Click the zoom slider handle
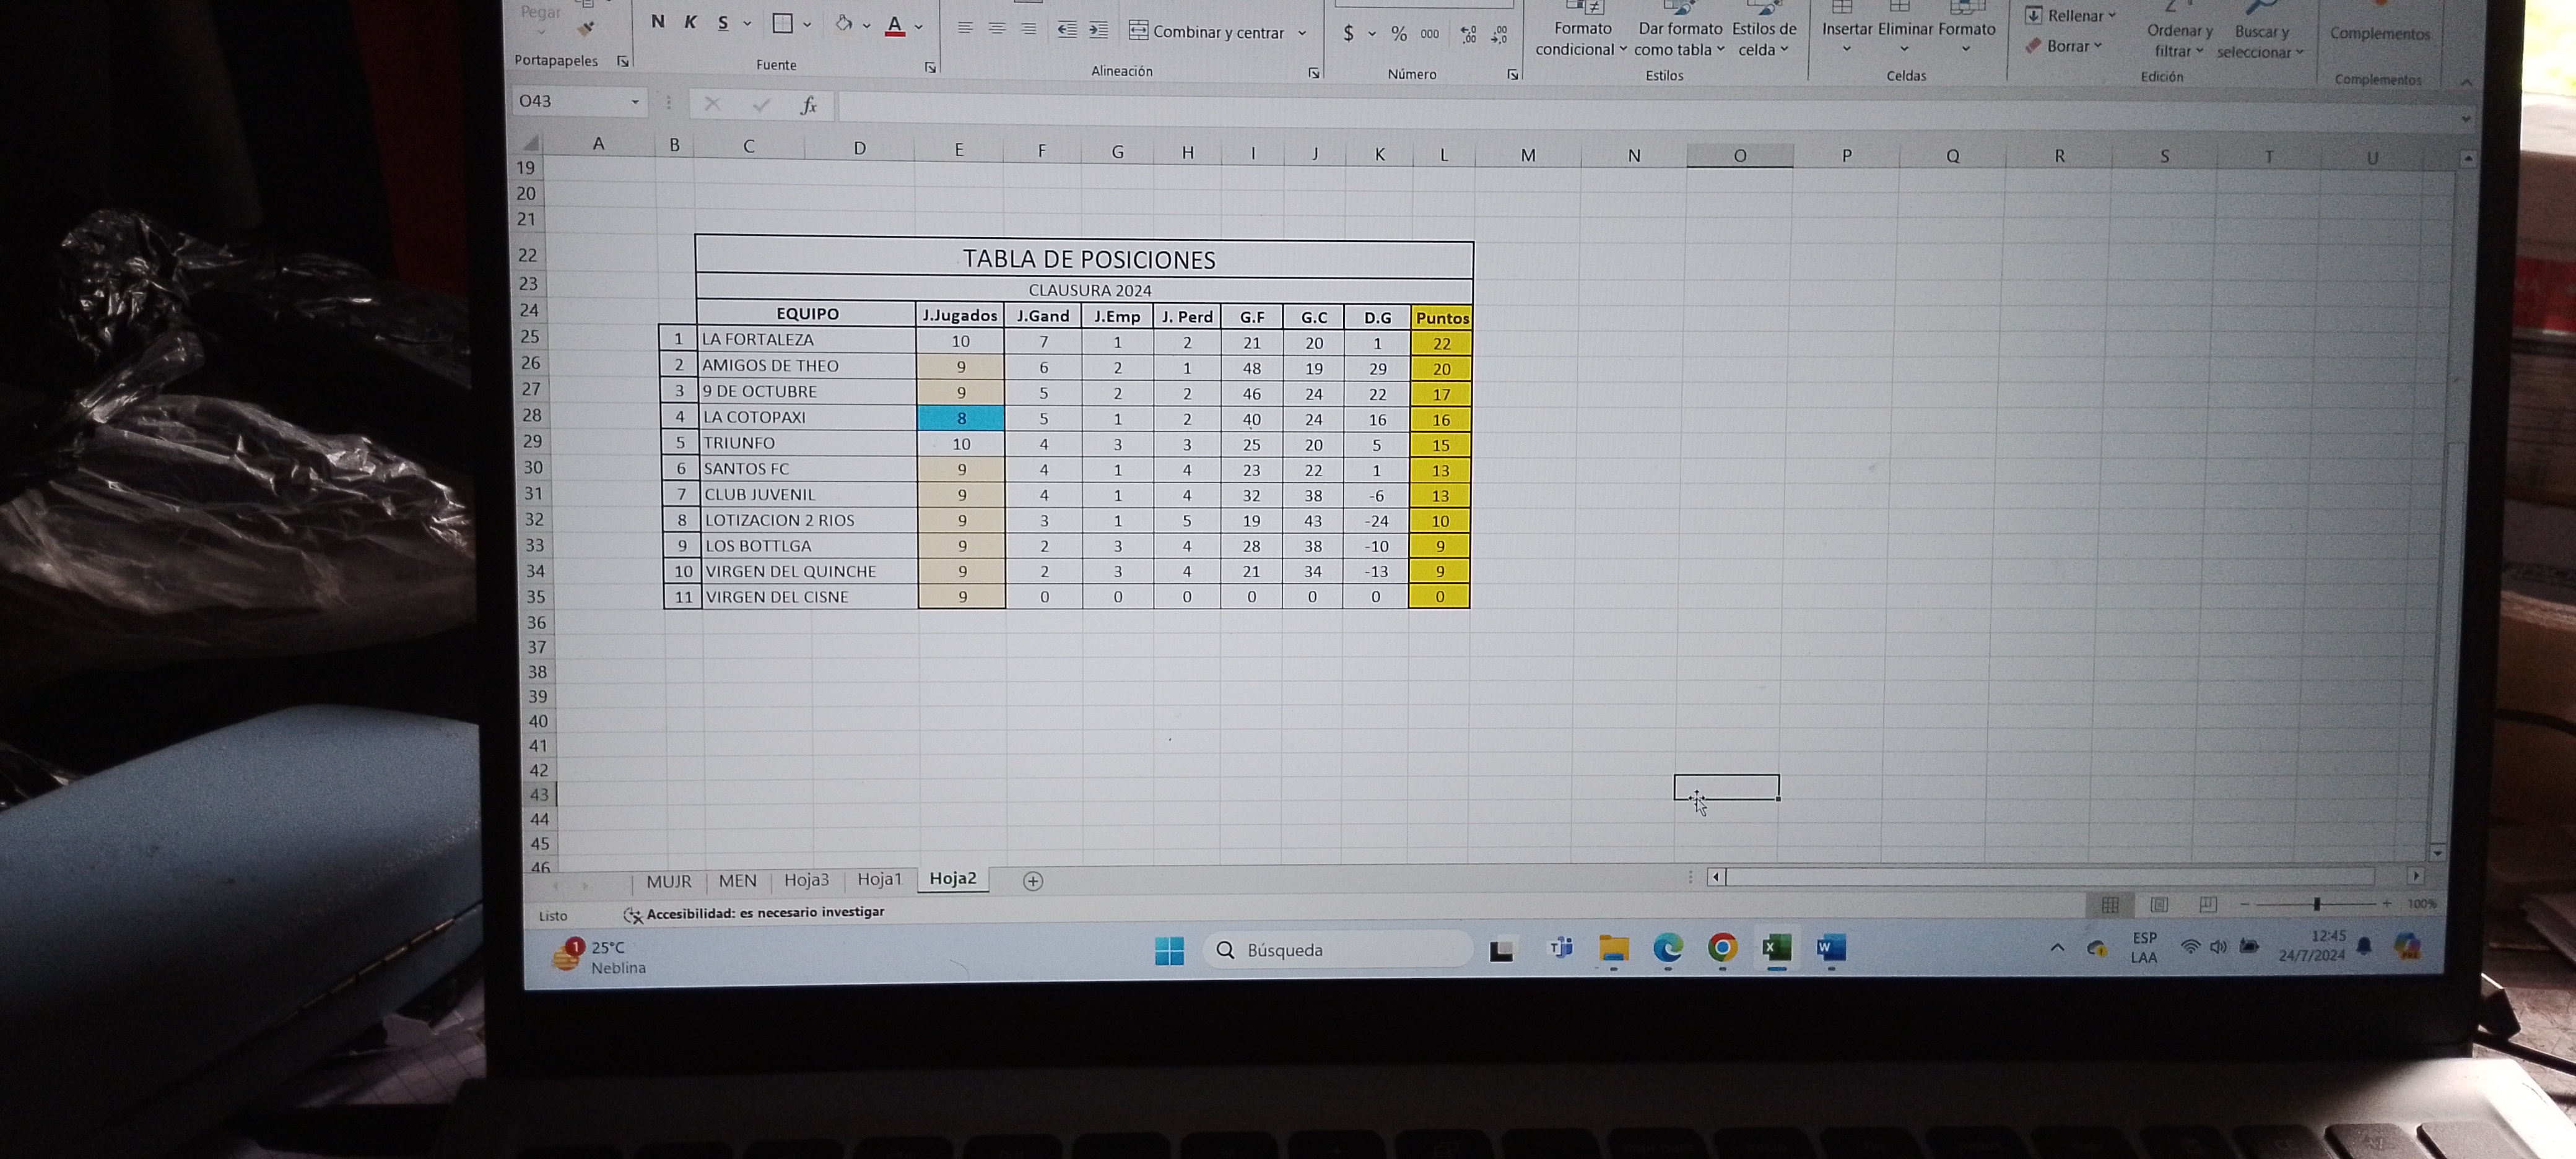 tap(2317, 904)
